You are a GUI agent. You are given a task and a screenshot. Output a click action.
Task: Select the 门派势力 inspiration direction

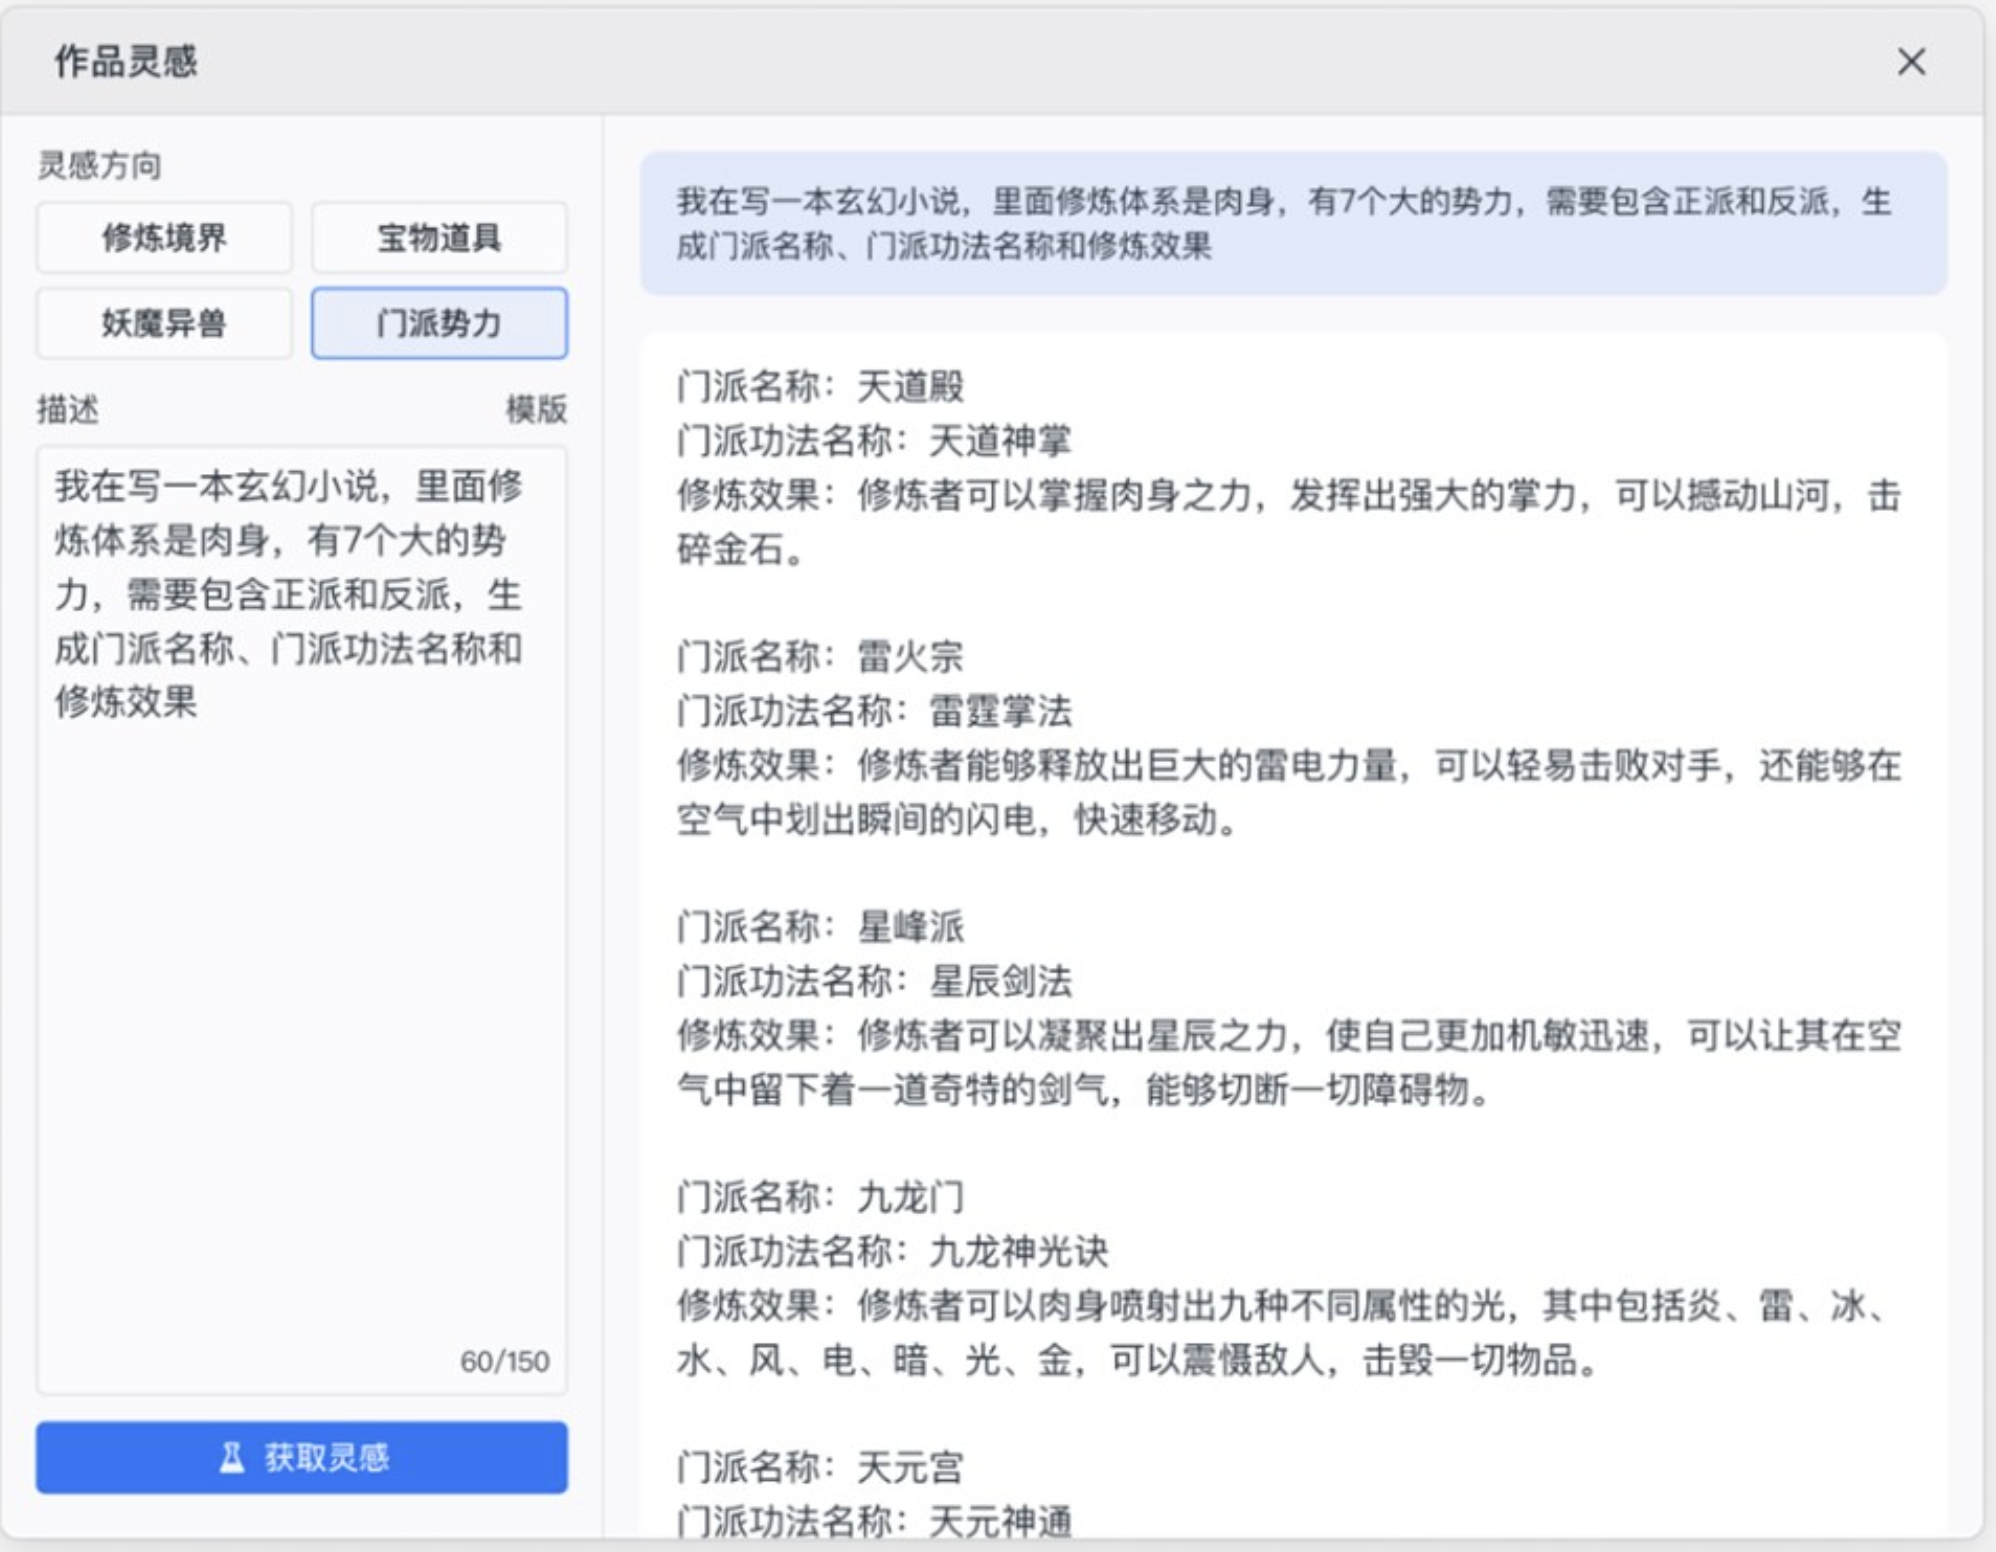click(439, 323)
